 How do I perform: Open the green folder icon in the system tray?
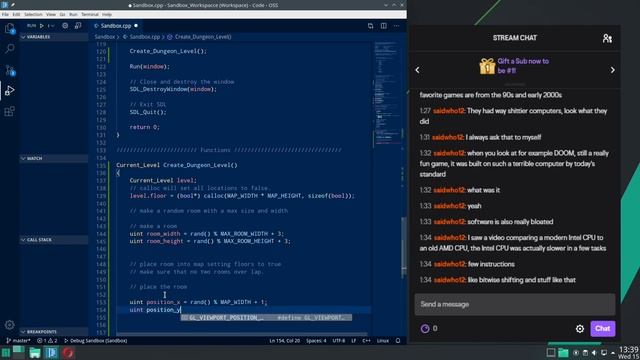[563, 353]
